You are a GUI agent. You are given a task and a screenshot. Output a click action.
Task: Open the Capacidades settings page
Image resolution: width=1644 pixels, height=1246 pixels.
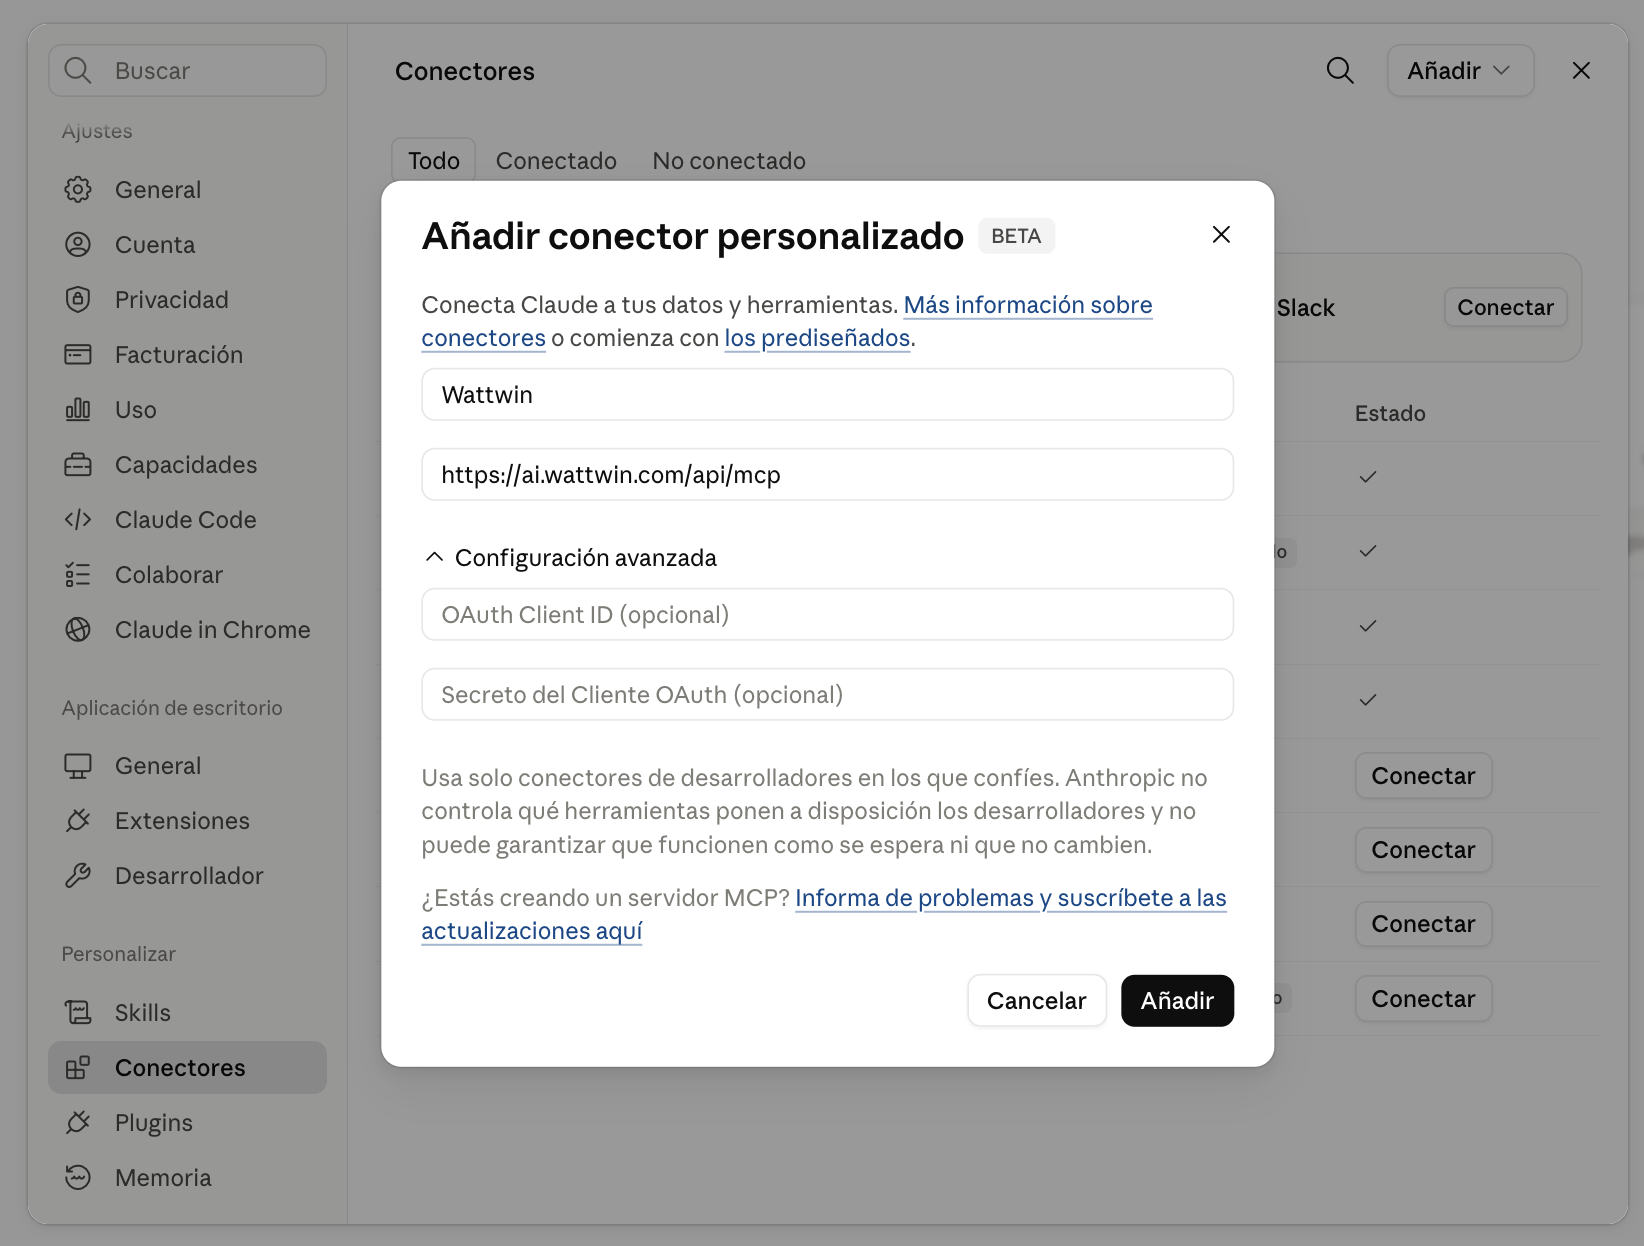(x=187, y=465)
